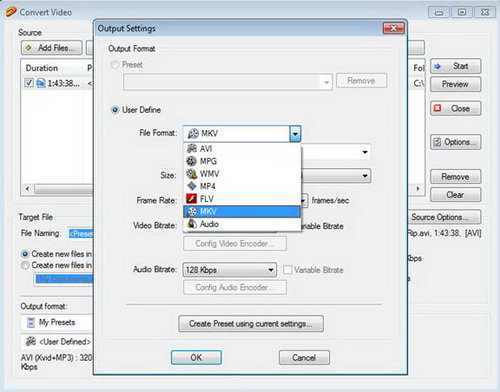Open the dropdown below File Format

click(x=365, y=152)
